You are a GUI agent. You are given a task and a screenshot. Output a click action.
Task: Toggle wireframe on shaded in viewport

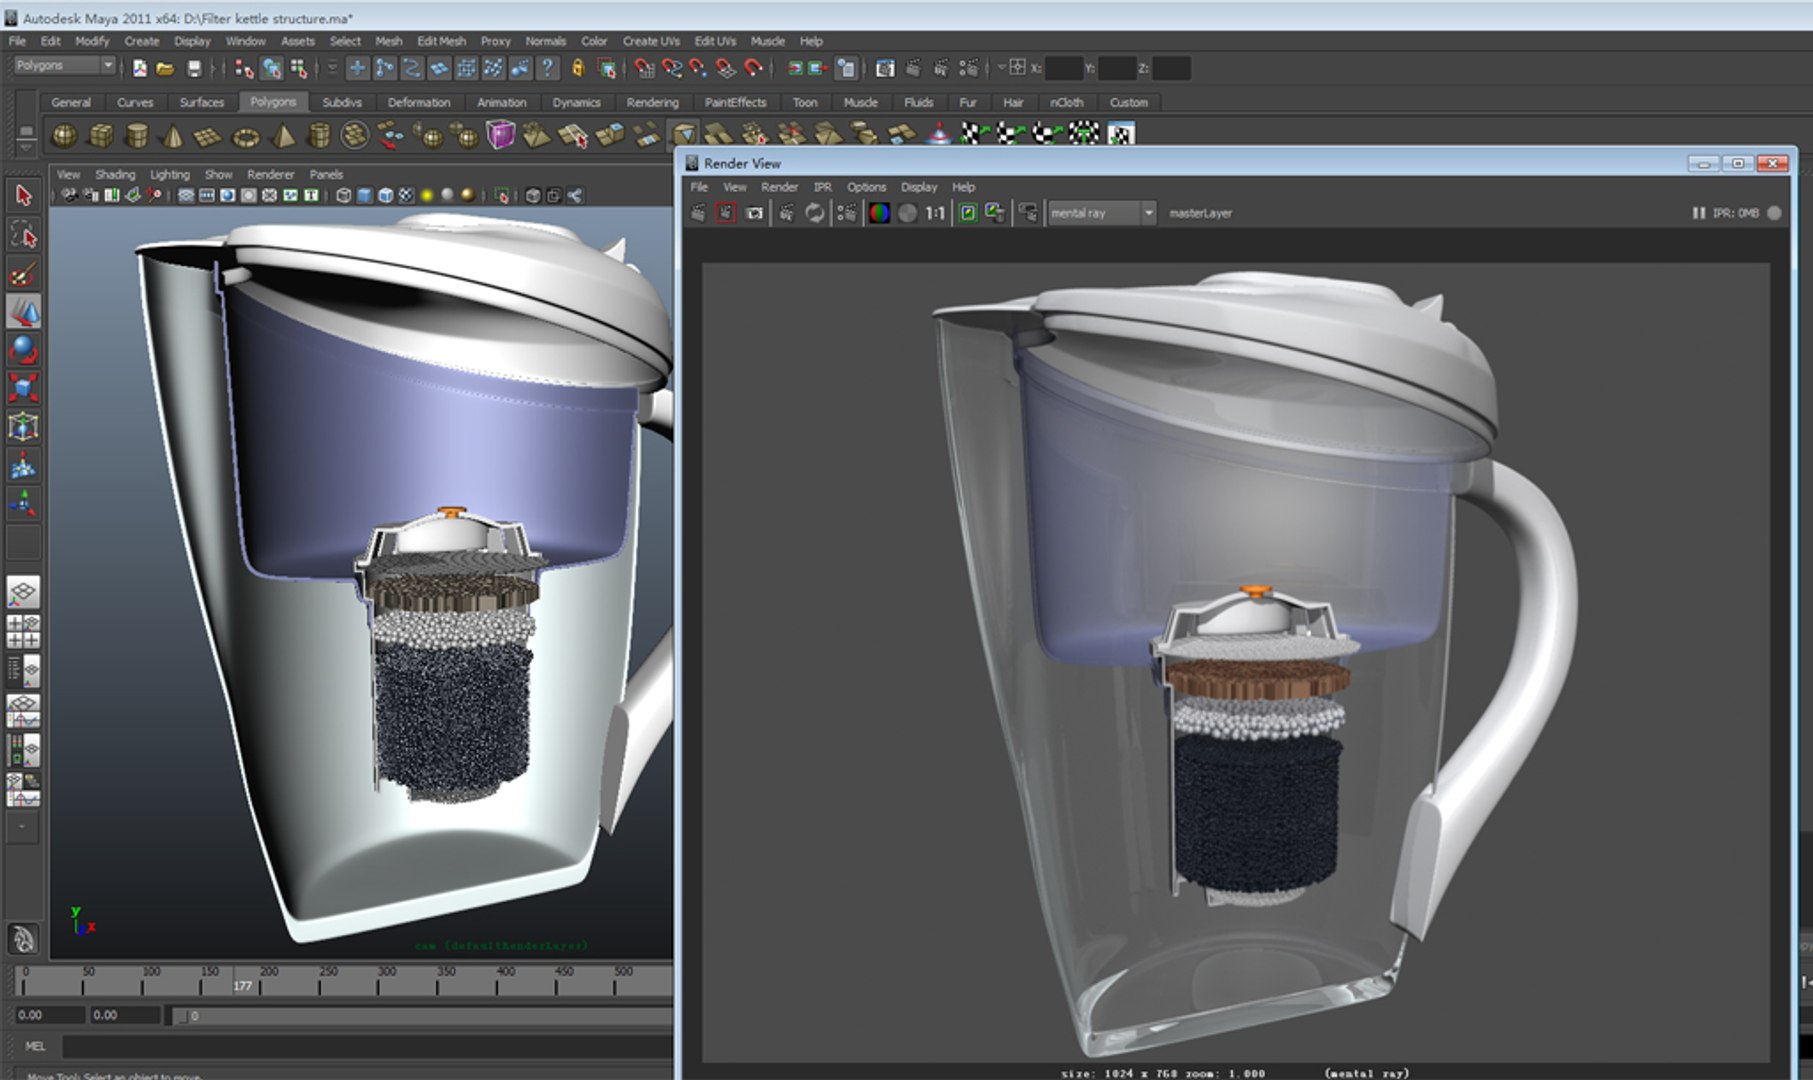[385, 196]
